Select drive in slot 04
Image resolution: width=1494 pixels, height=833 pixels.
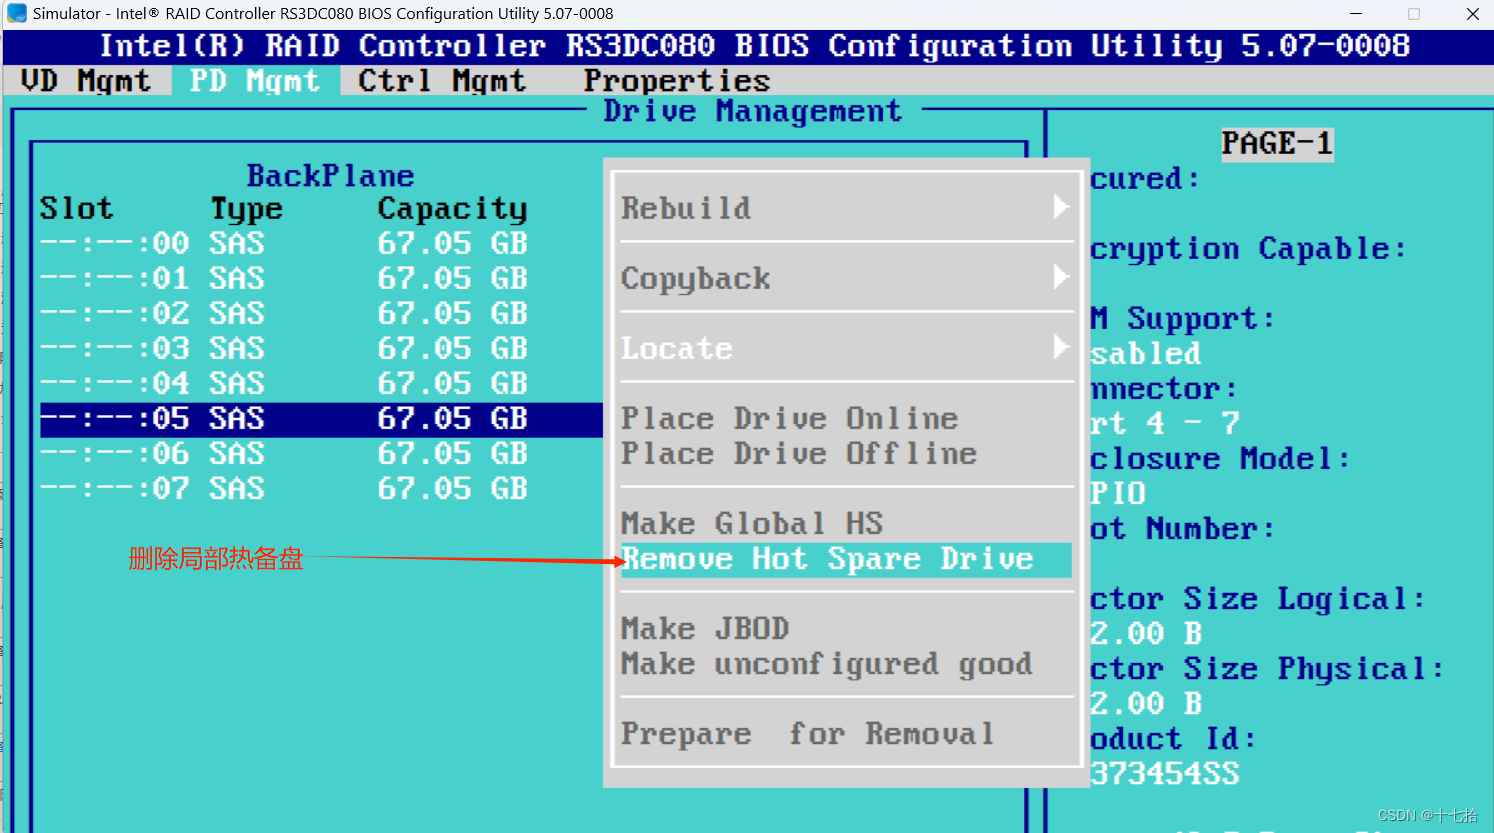321,383
